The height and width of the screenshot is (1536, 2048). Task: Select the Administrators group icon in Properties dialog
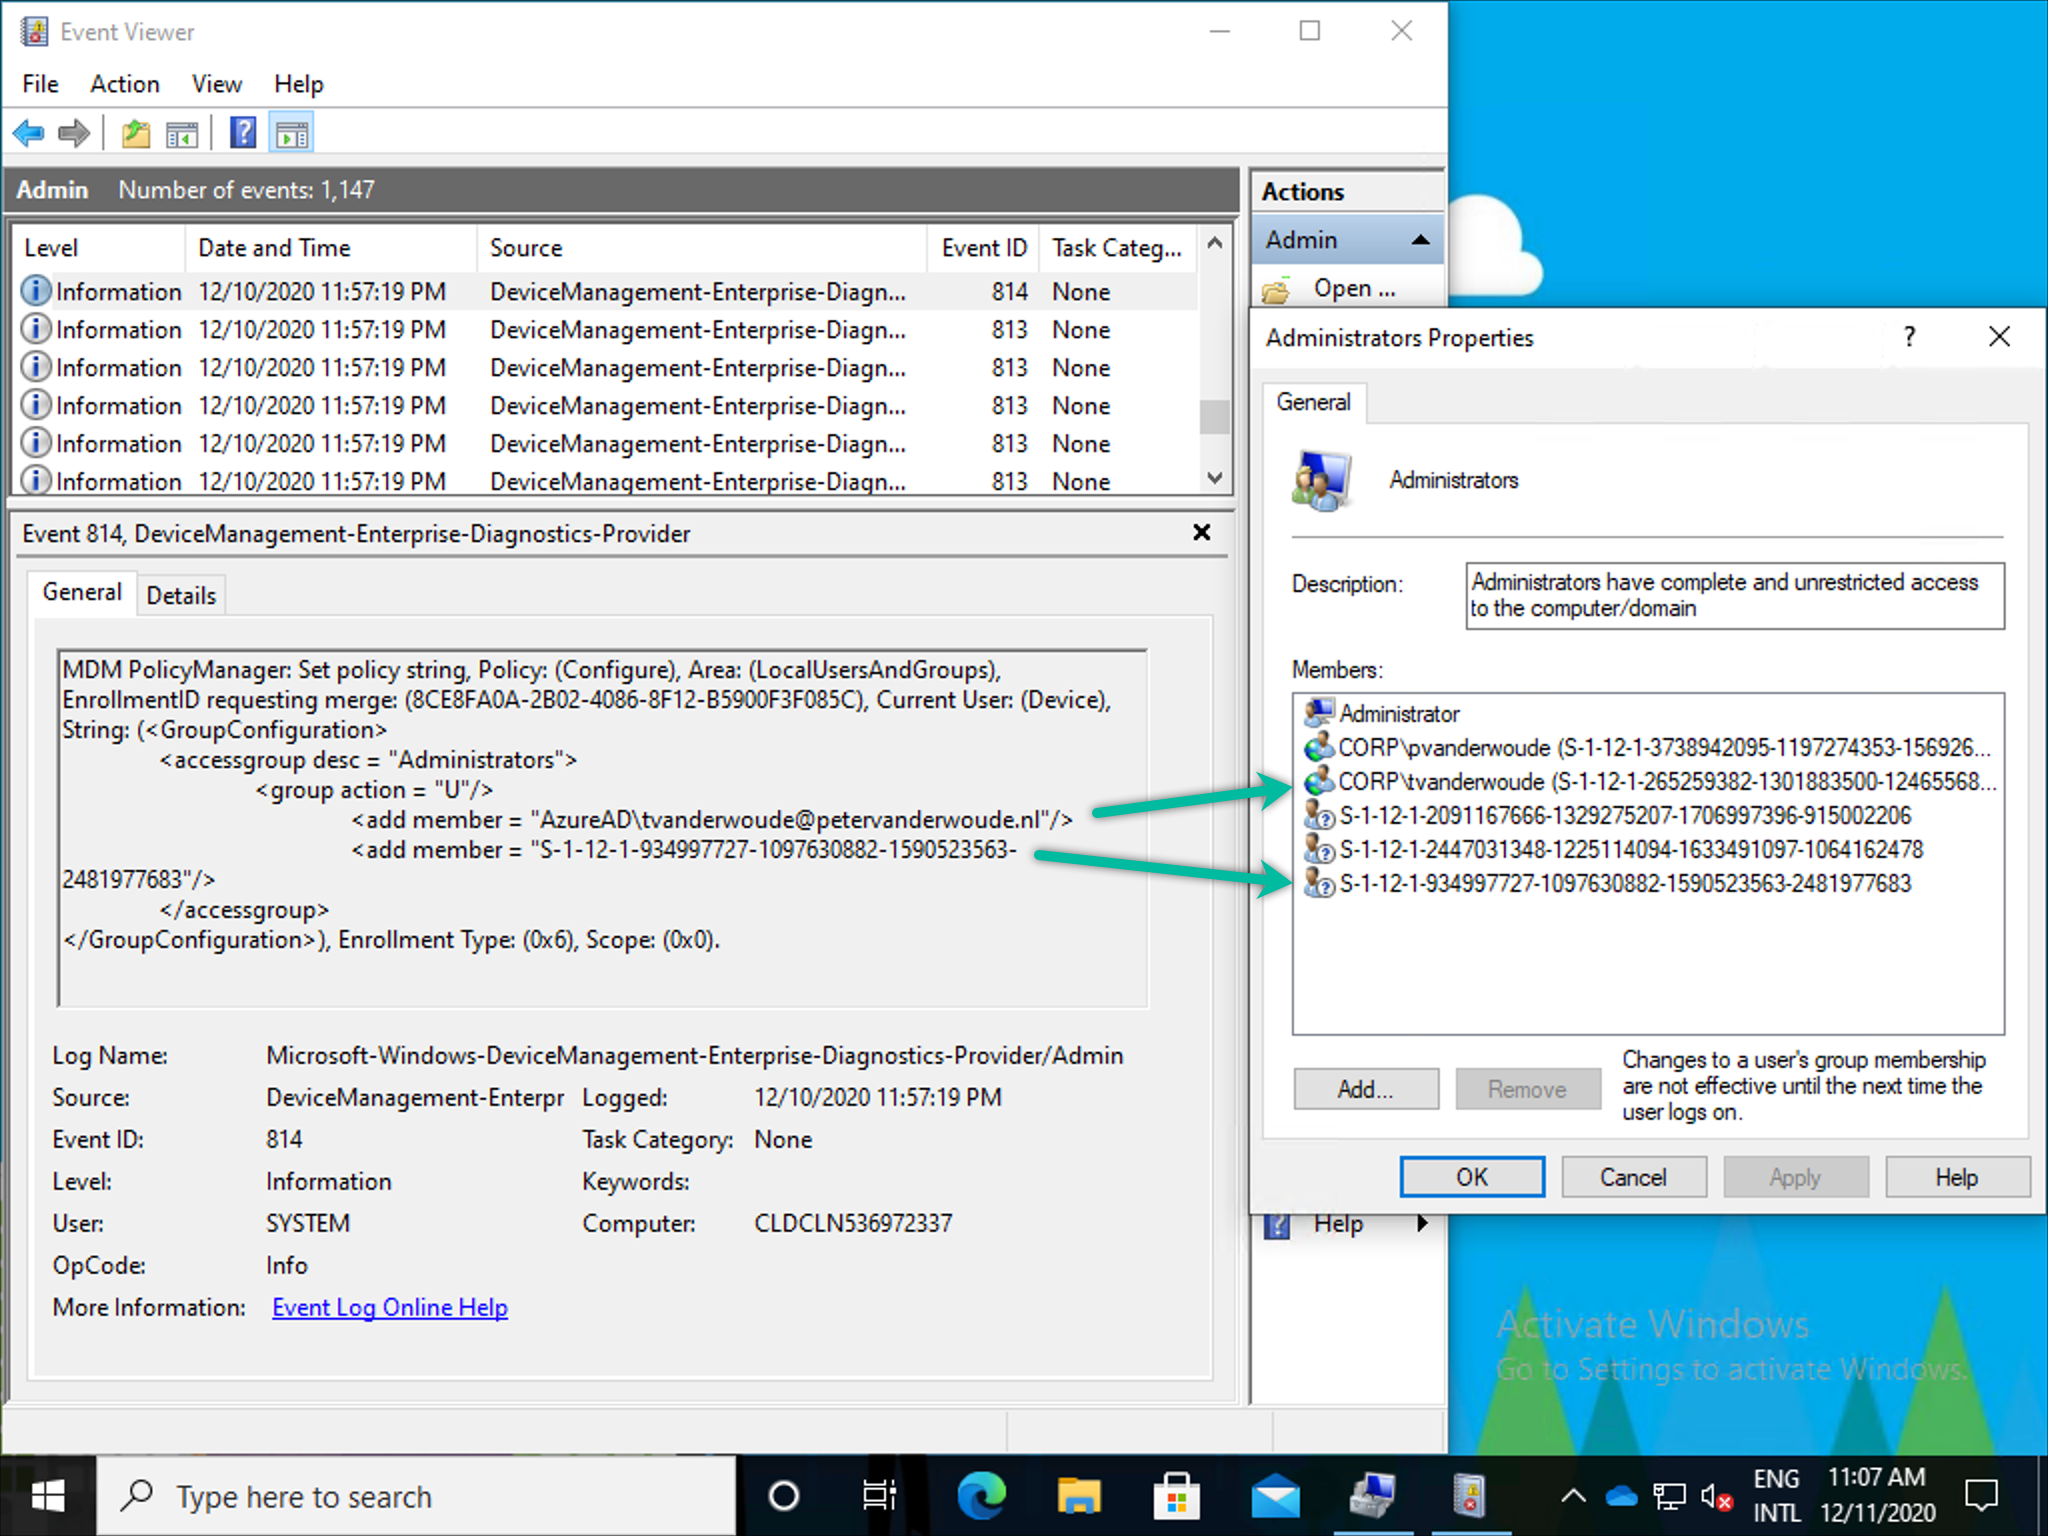pos(1320,480)
